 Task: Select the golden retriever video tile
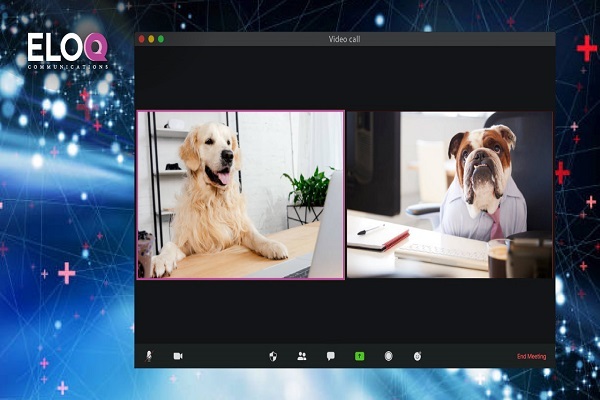(x=240, y=194)
